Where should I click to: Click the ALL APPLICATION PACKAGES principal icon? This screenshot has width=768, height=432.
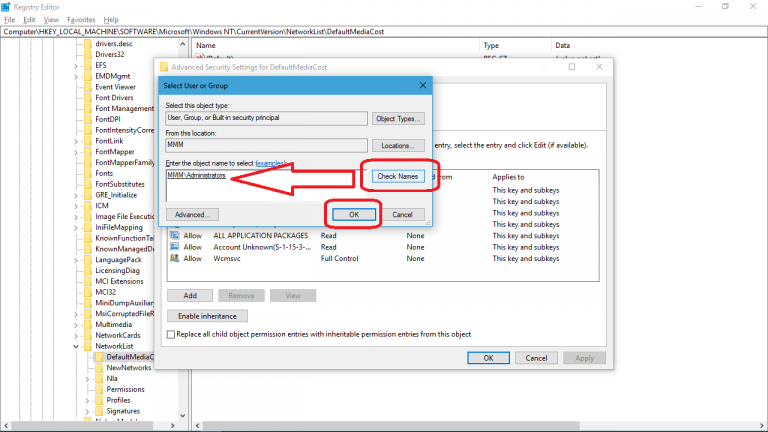coord(175,234)
